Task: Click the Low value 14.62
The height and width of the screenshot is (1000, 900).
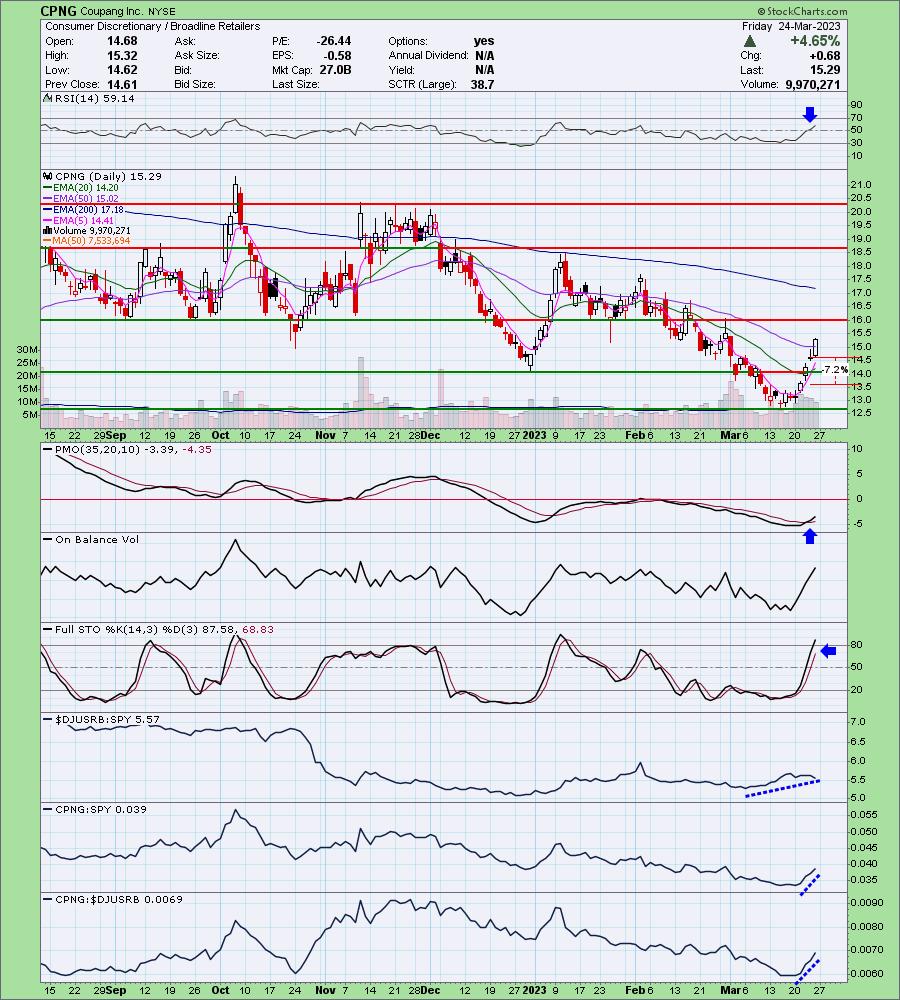Action: 122,70
